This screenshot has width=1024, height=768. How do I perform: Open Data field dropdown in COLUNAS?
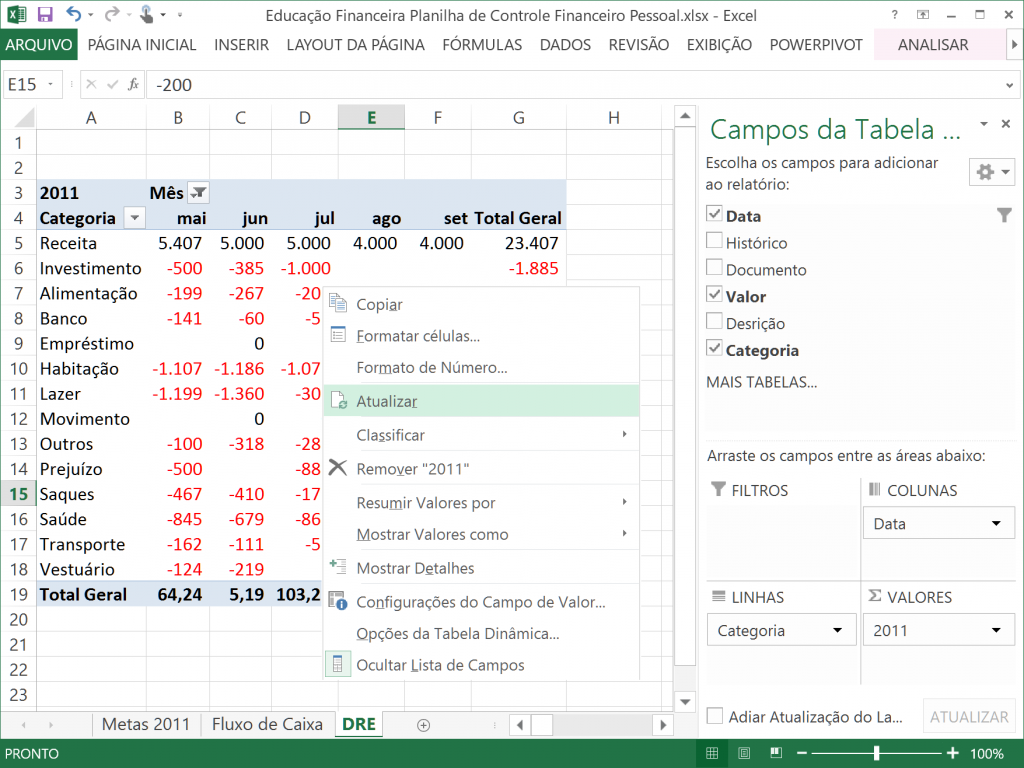click(x=996, y=523)
